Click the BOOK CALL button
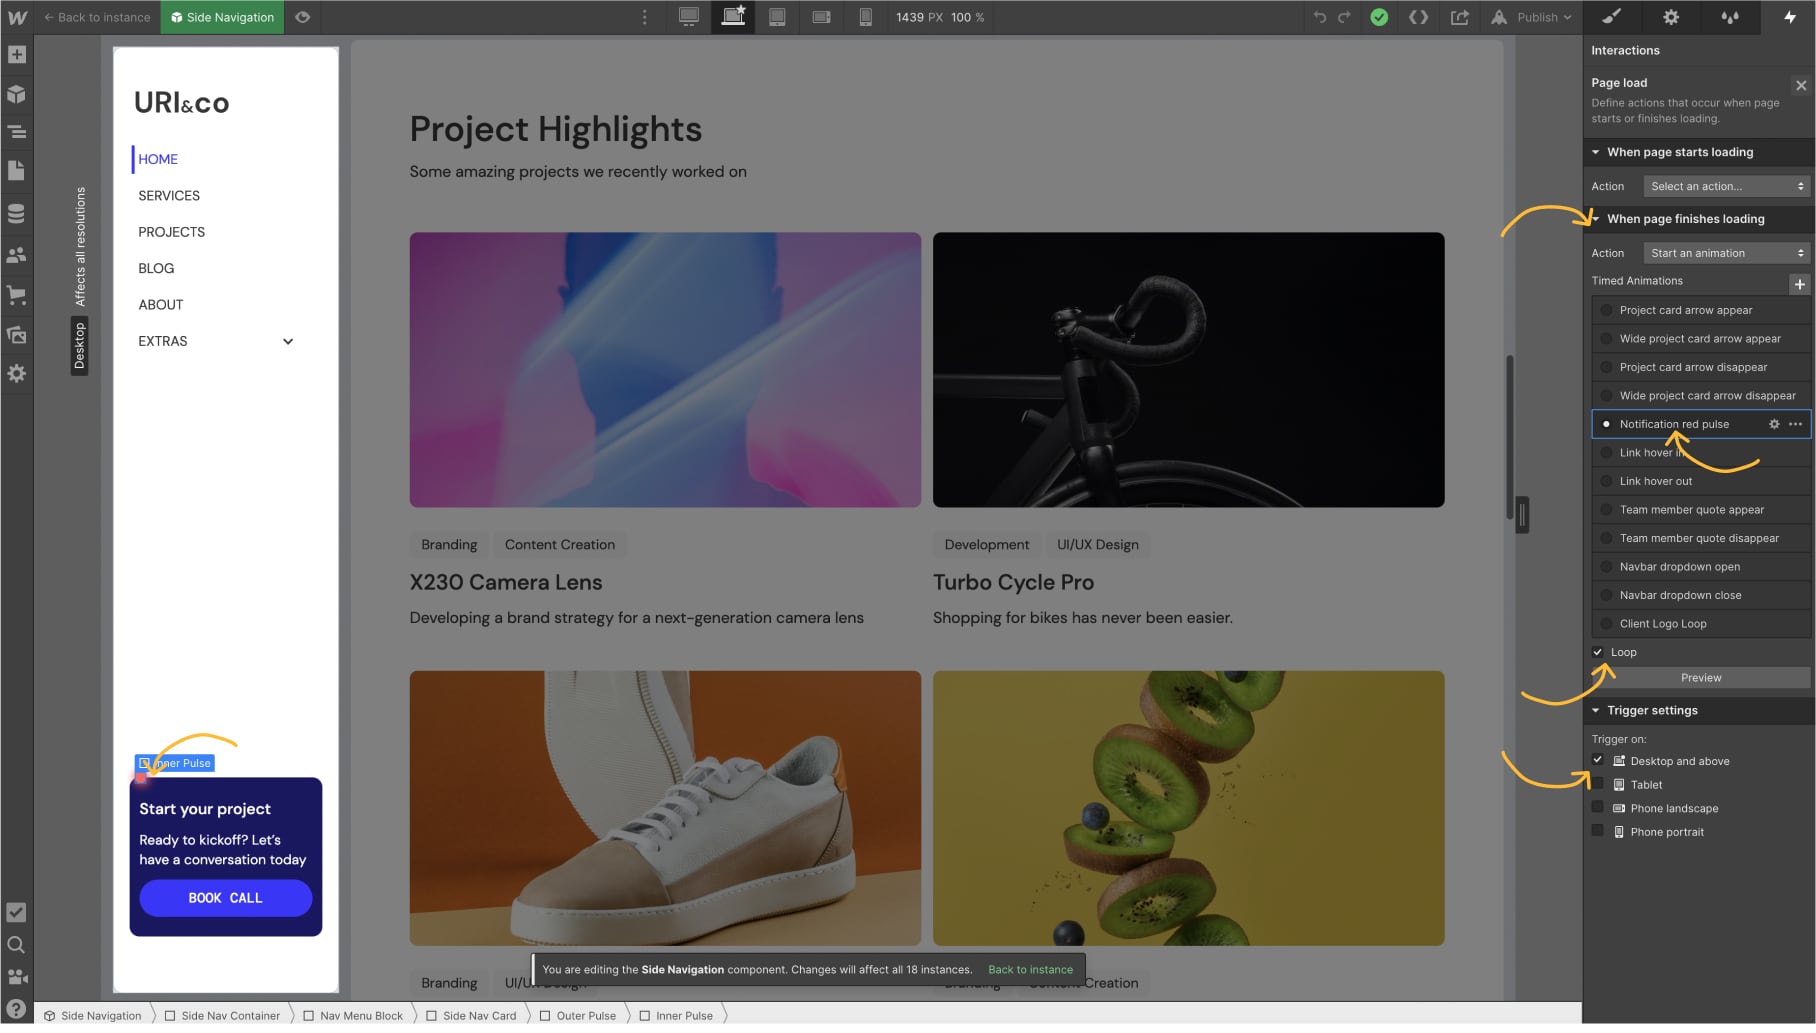The image size is (1816, 1033). [x=225, y=898]
